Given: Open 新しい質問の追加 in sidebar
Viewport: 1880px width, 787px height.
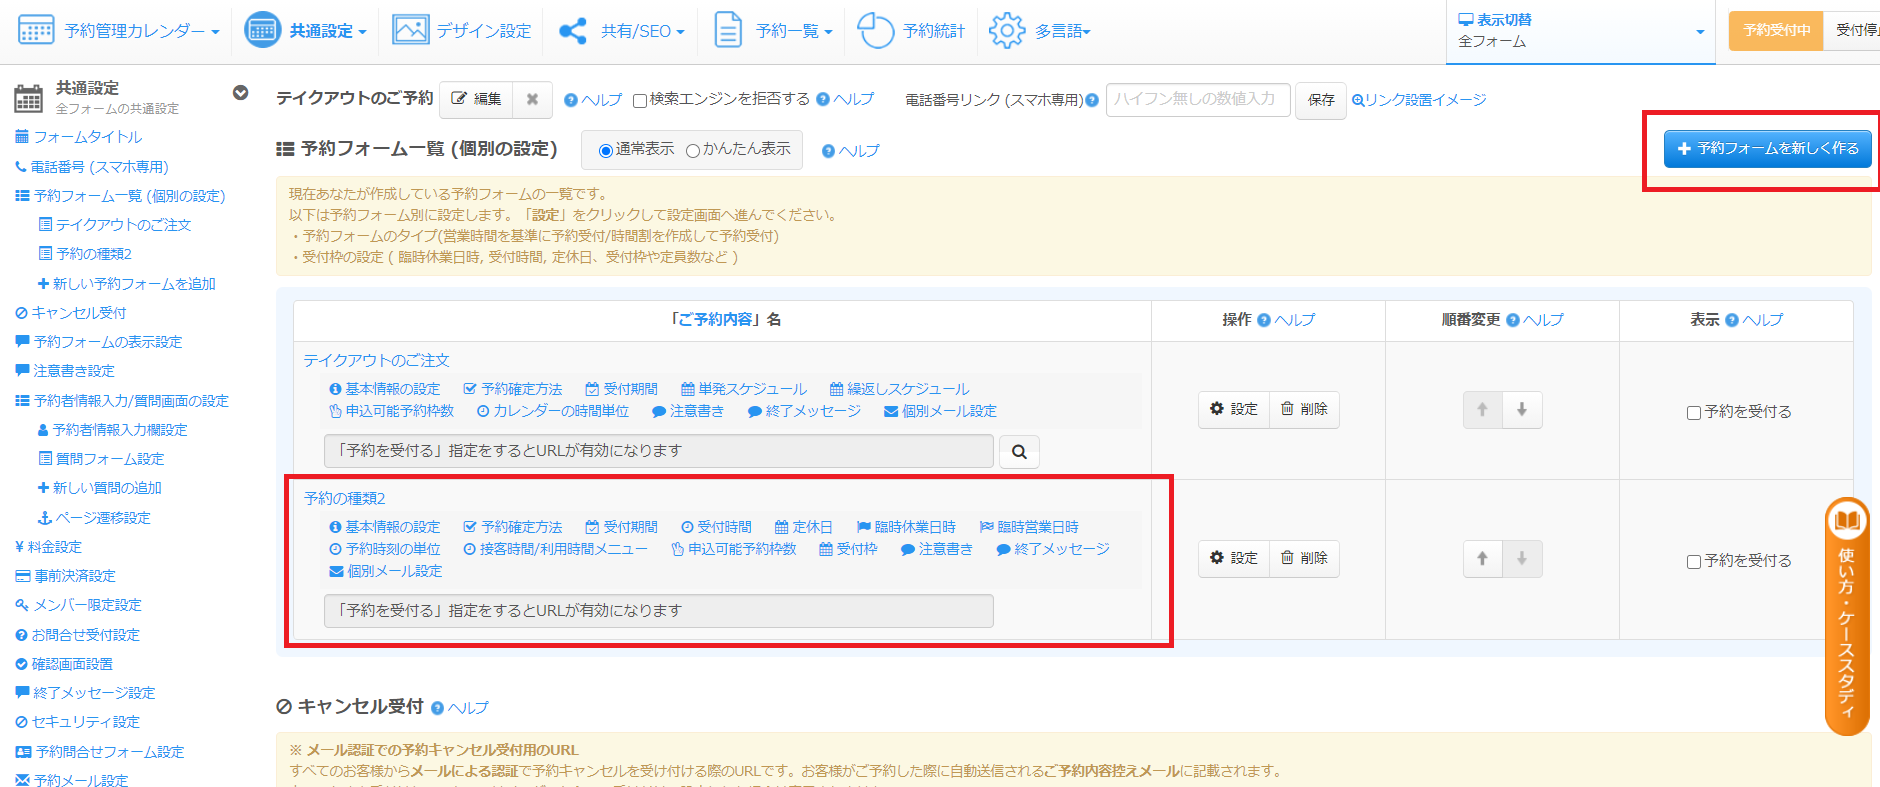Looking at the screenshot, I should (99, 488).
